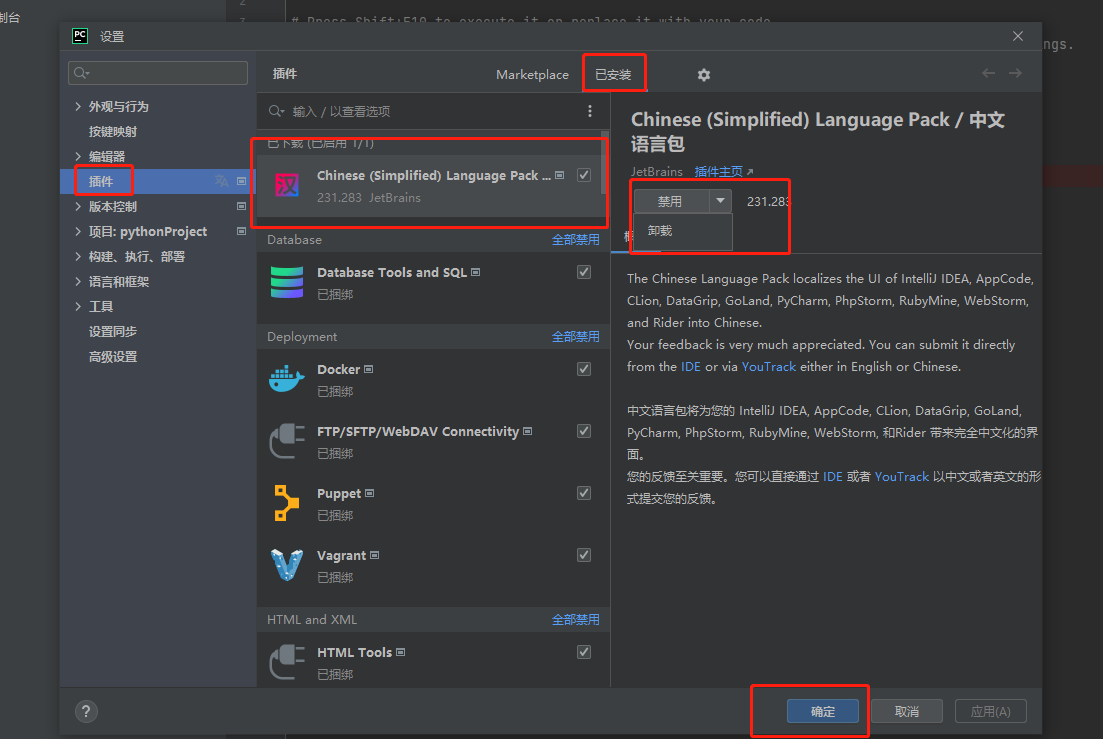This screenshot has height=739, width=1103.
Task: Expand the 版本控制 settings section
Action: (x=78, y=207)
